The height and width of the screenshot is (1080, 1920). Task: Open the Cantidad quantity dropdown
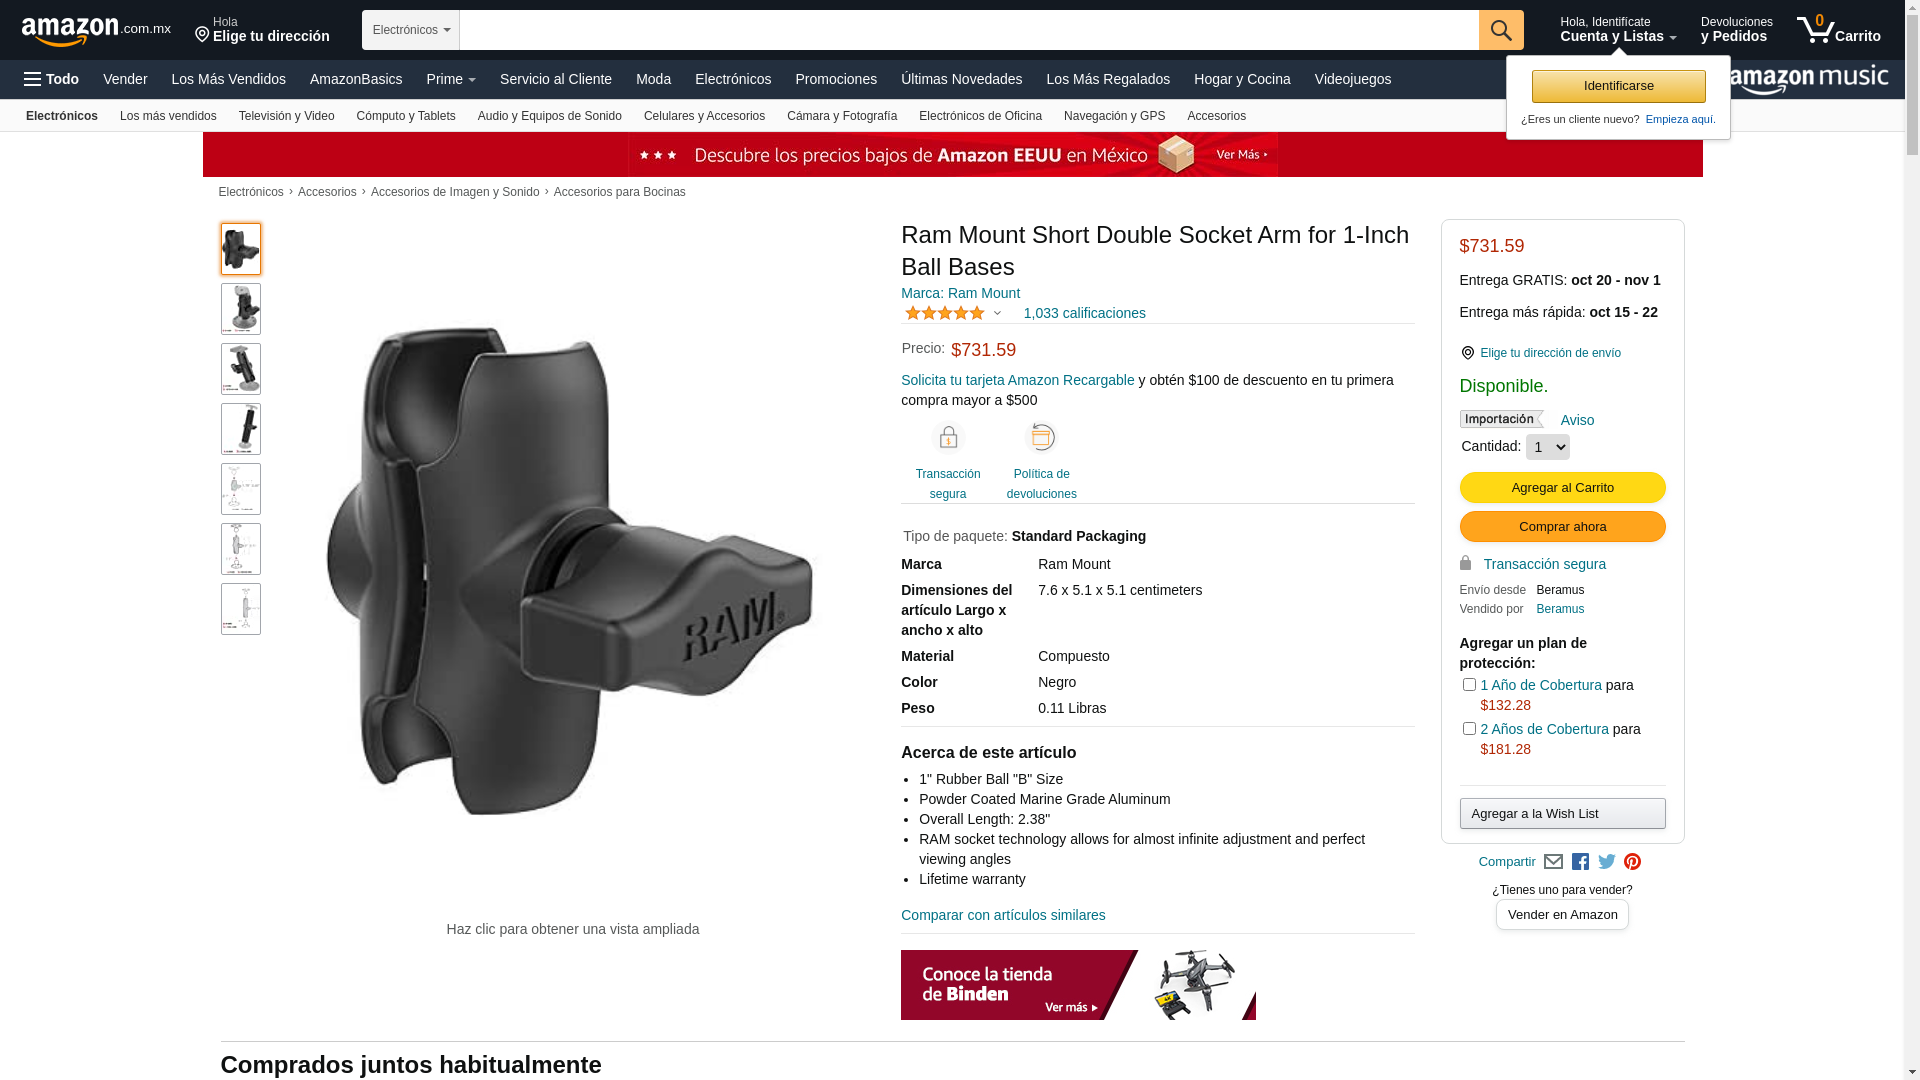point(1548,447)
